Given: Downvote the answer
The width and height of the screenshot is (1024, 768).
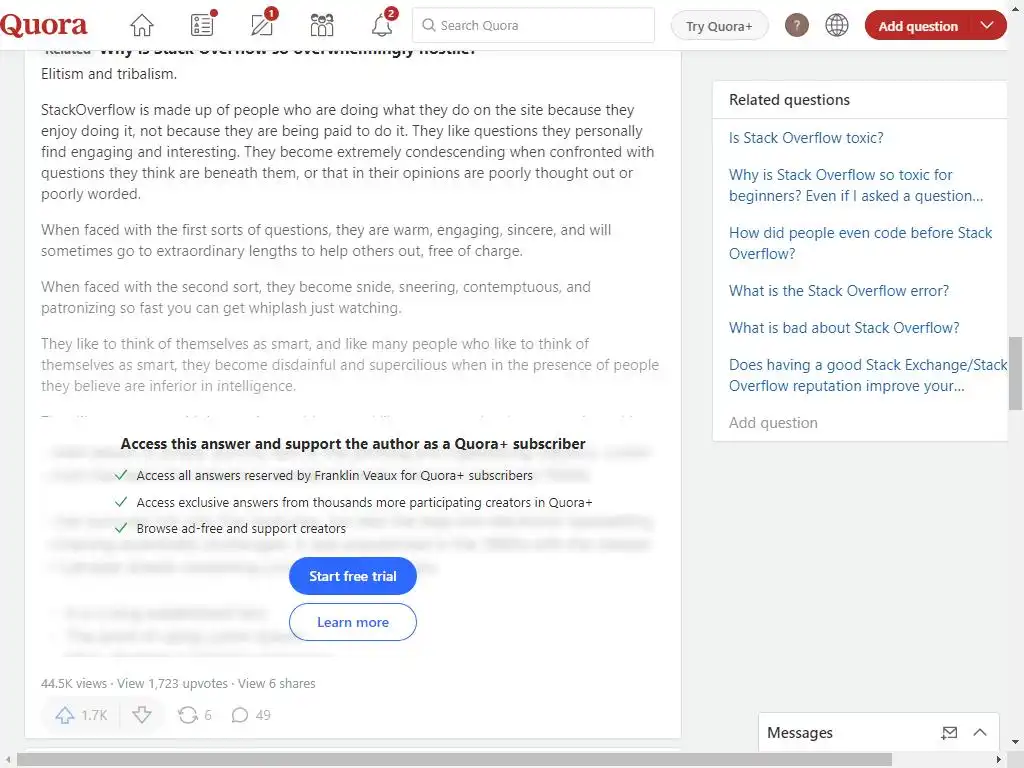Looking at the screenshot, I should 142,715.
